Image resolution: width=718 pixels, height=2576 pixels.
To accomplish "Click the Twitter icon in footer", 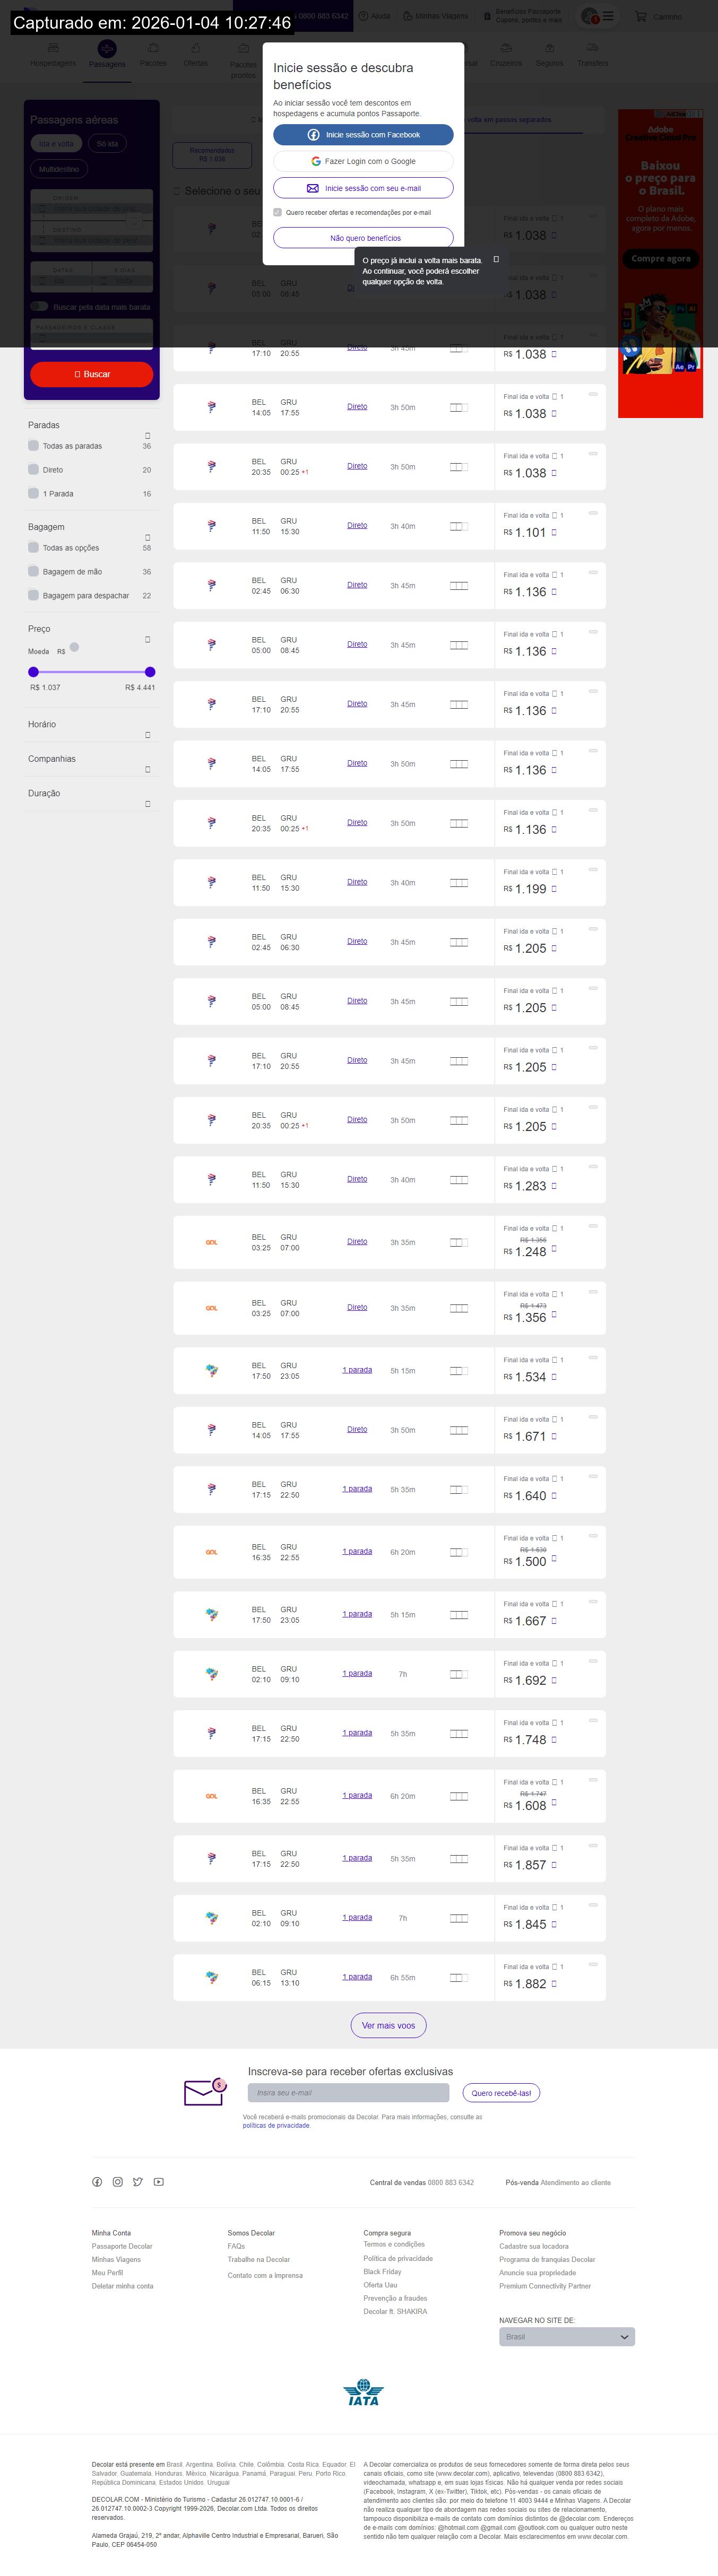I will click(138, 2182).
